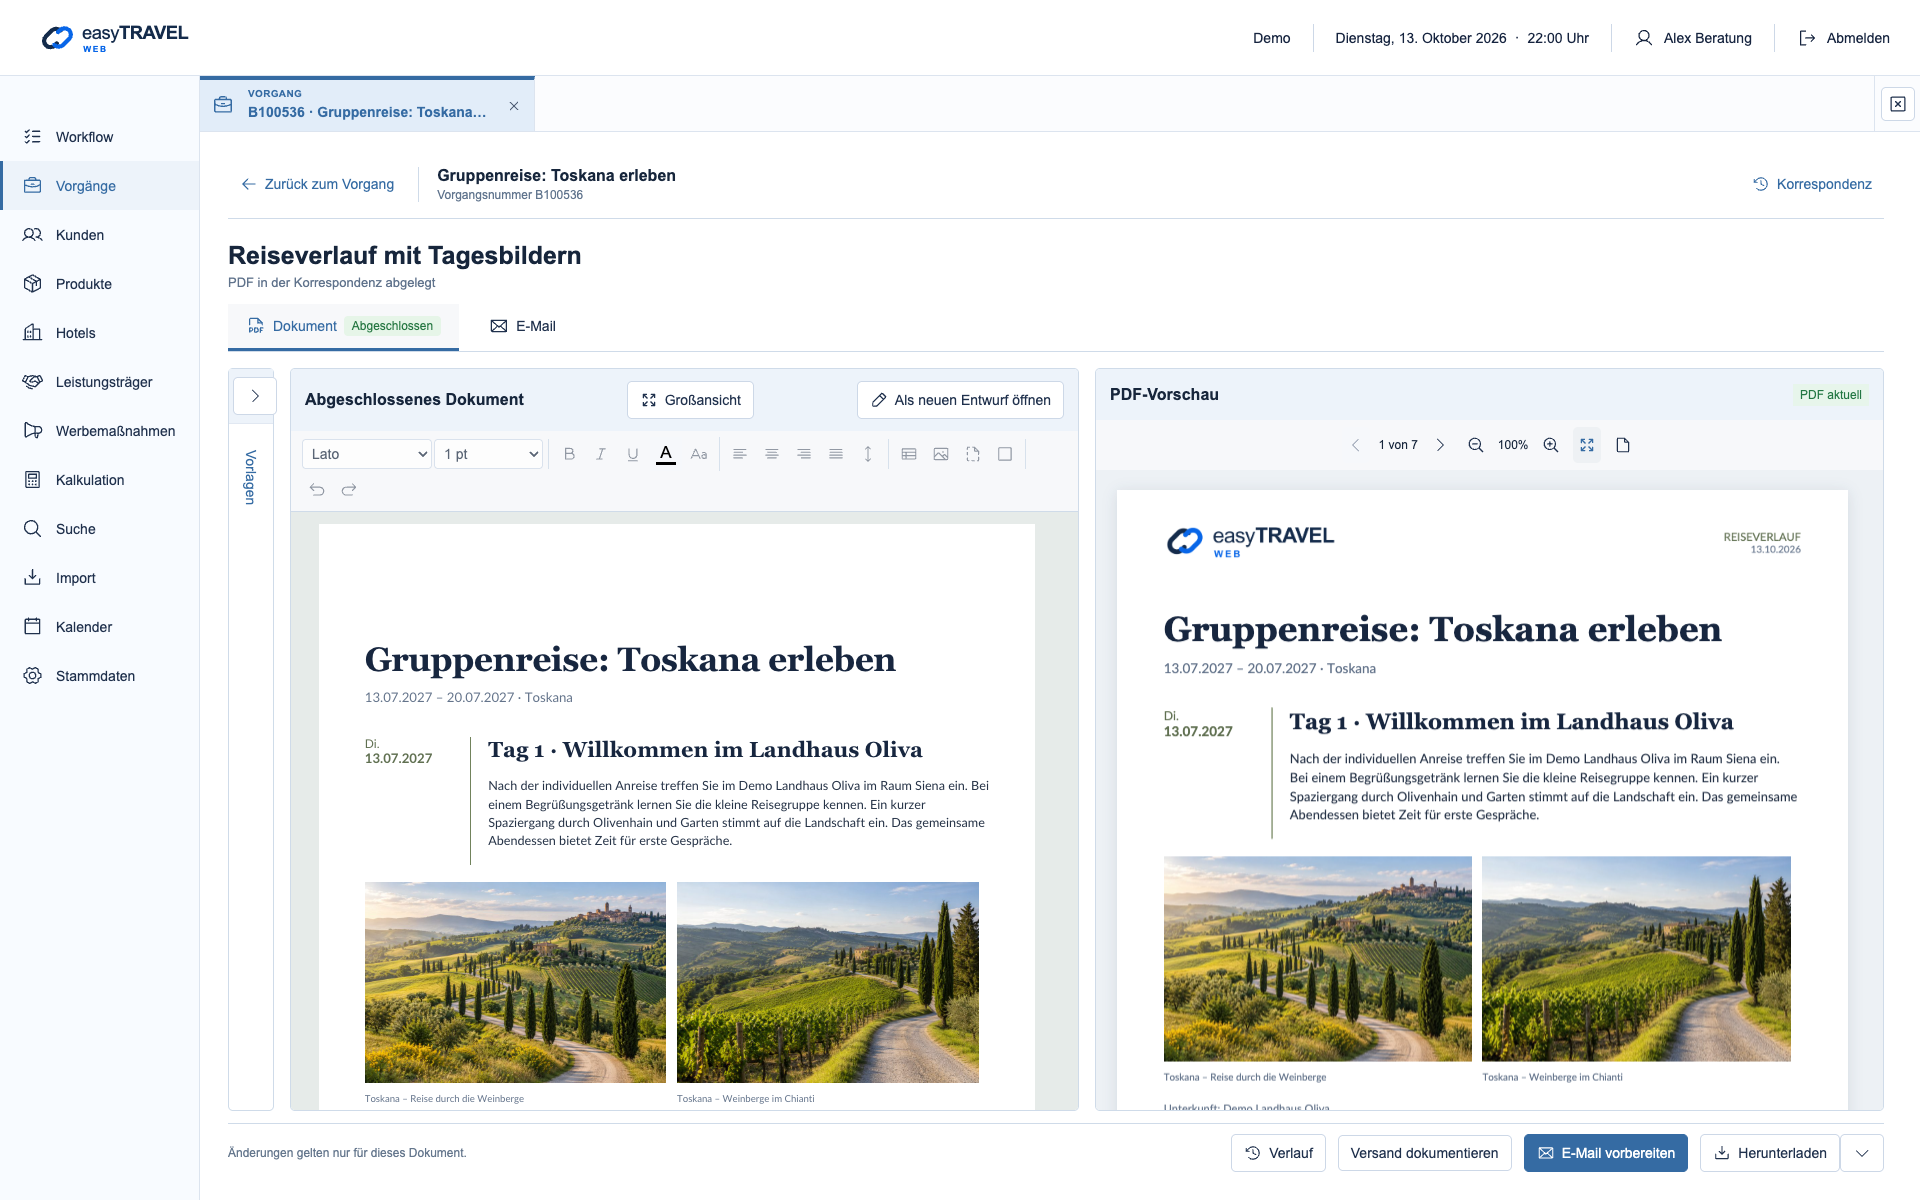Fit PDF preview to width
The image size is (1920, 1200).
coord(1587,445)
